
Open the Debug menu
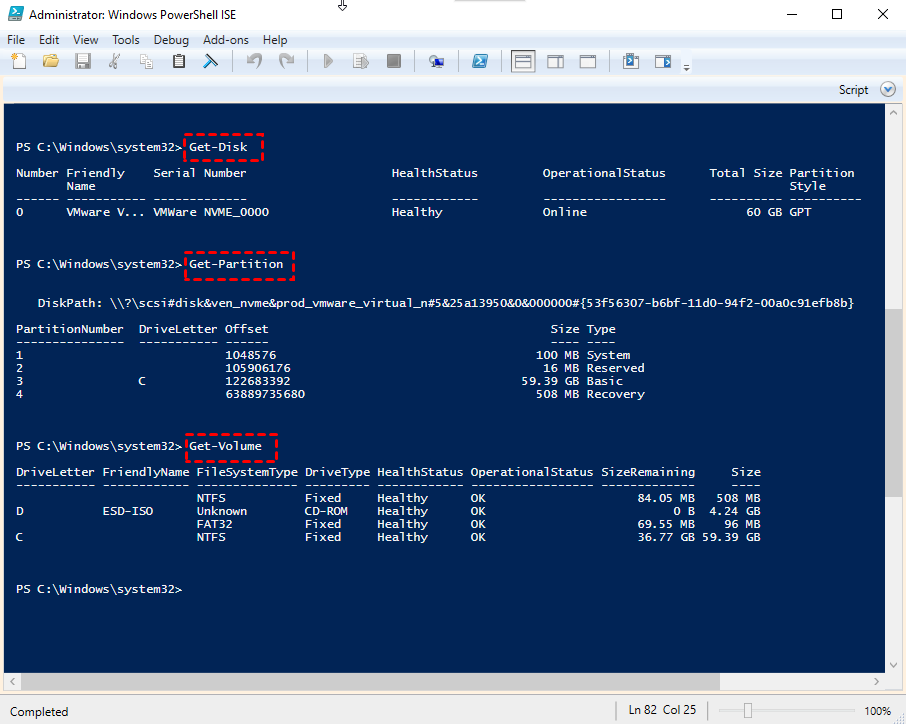pyautogui.click(x=171, y=40)
